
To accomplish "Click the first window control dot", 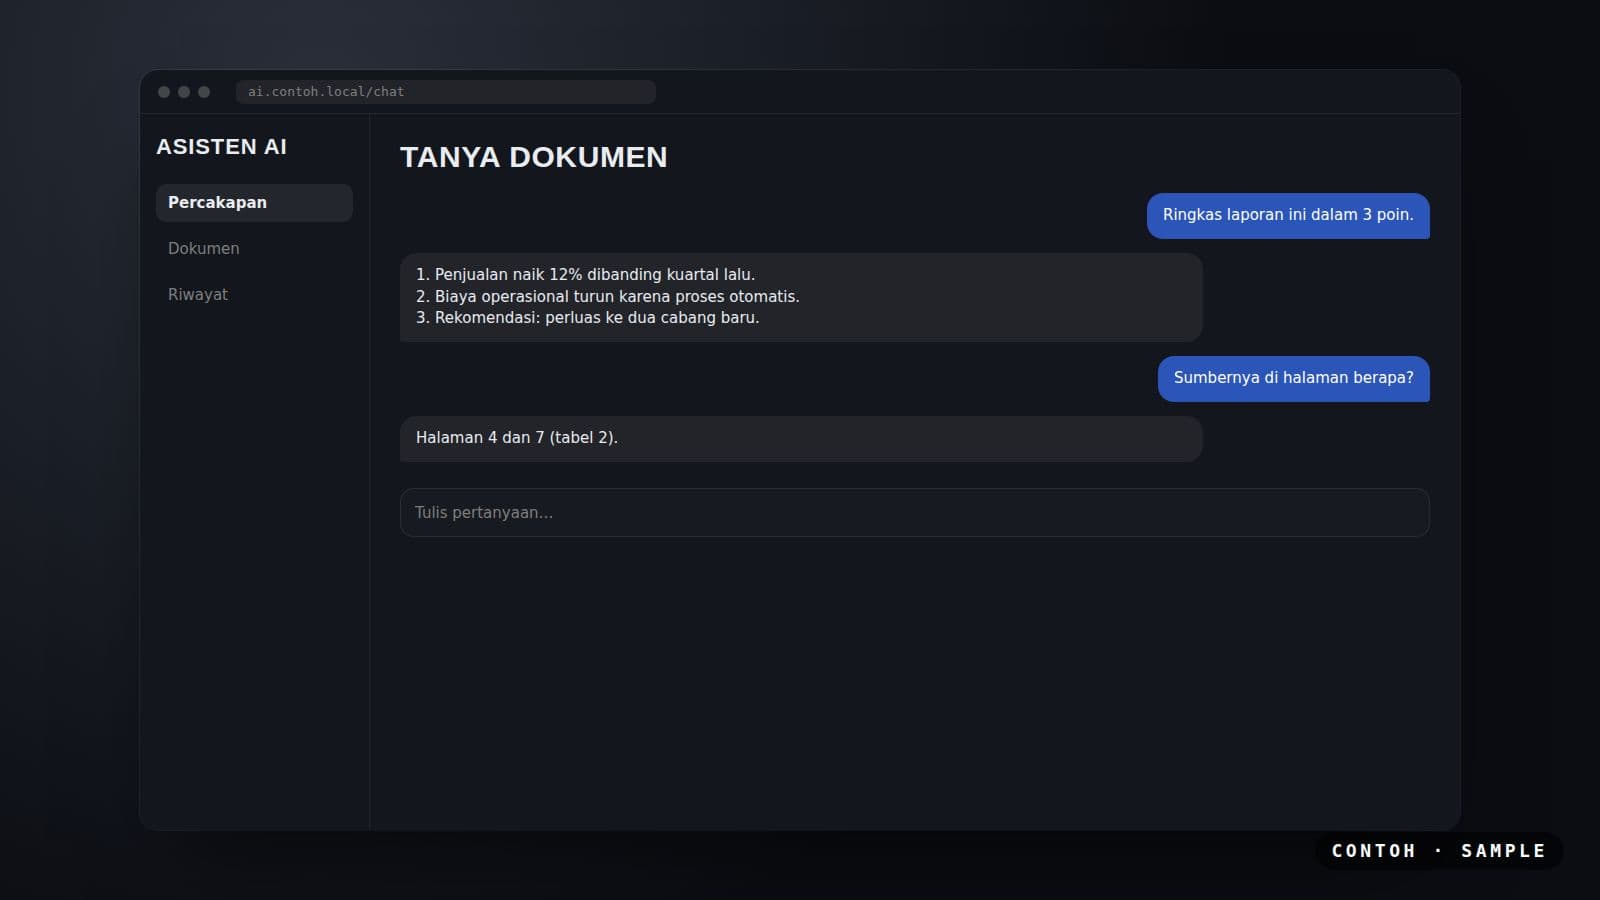I will pos(164,92).
